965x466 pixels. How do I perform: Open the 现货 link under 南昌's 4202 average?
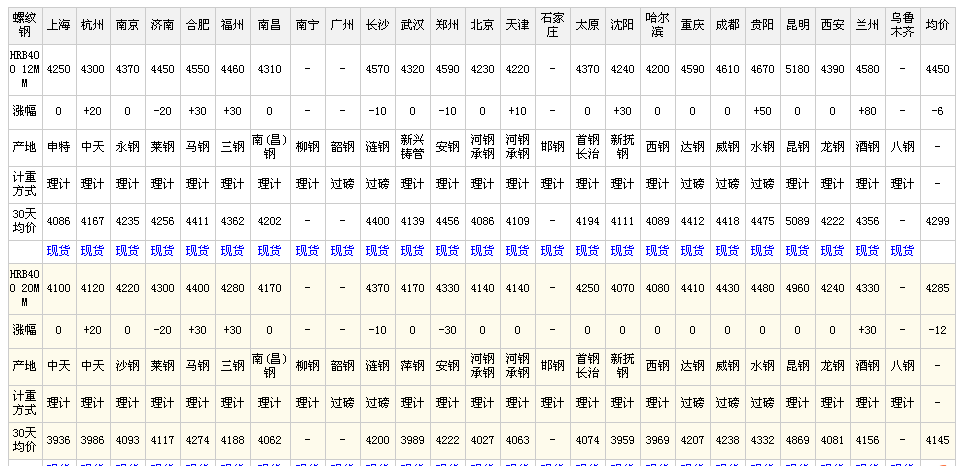(x=269, y=251)
